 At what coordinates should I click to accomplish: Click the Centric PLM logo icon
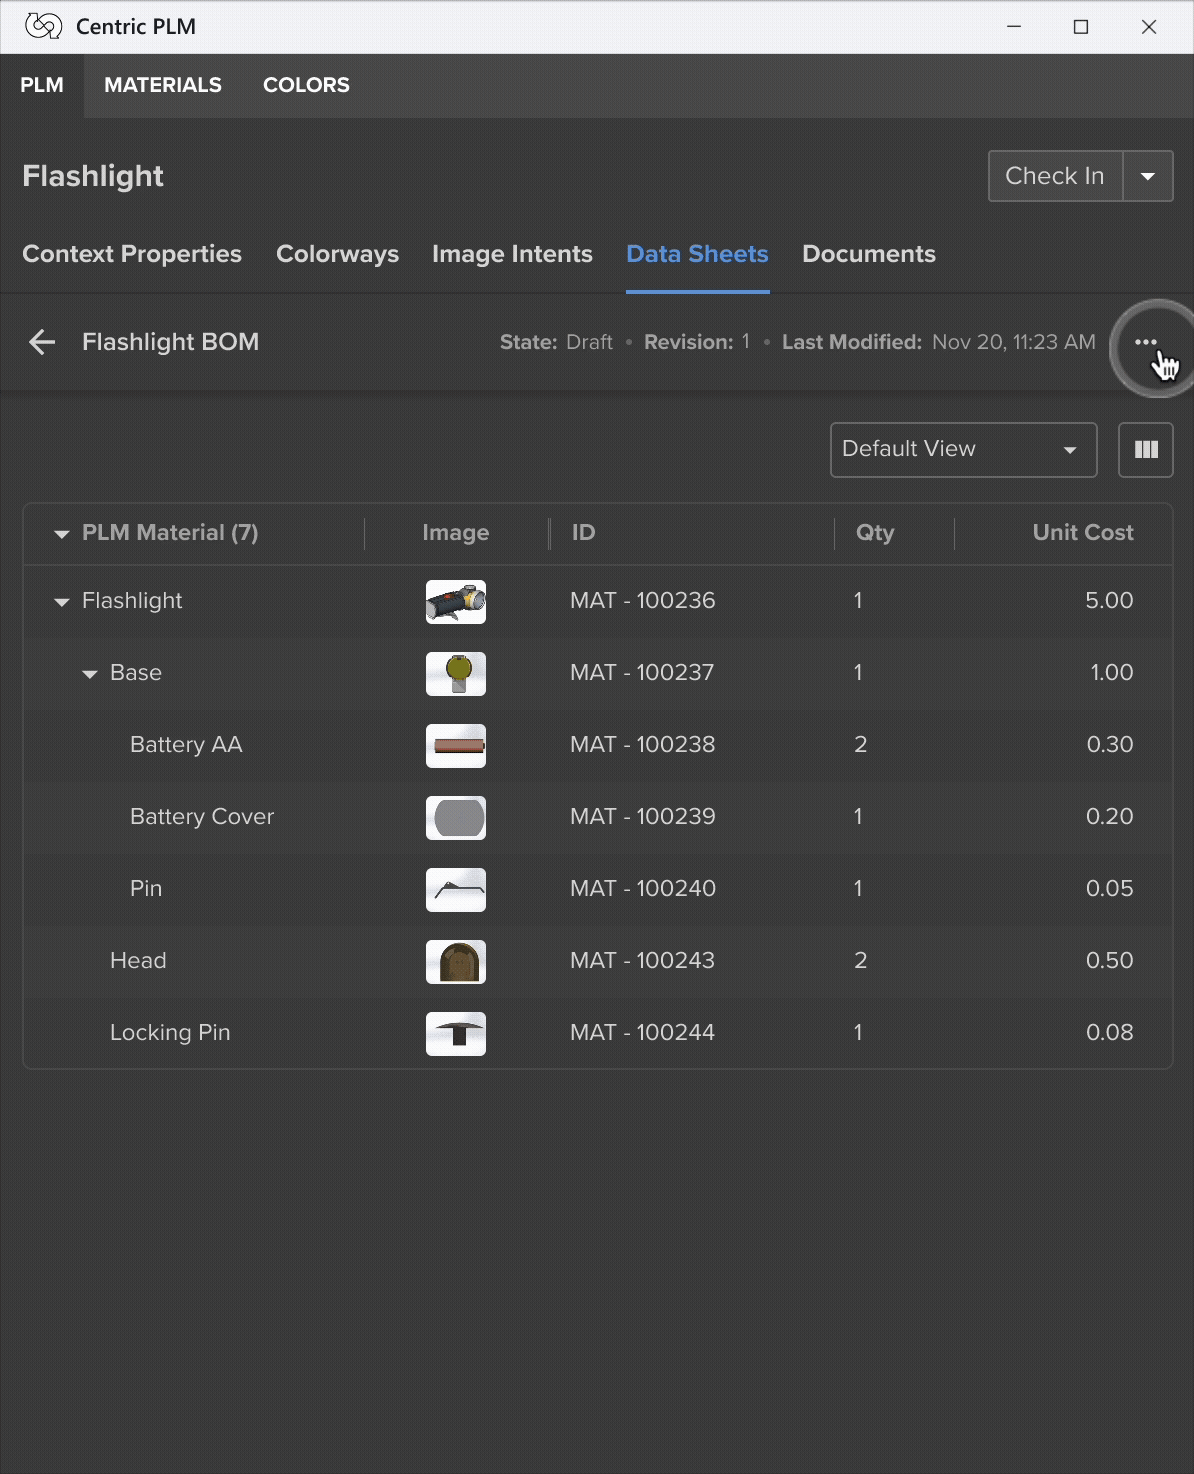click(x=43, y=26)
